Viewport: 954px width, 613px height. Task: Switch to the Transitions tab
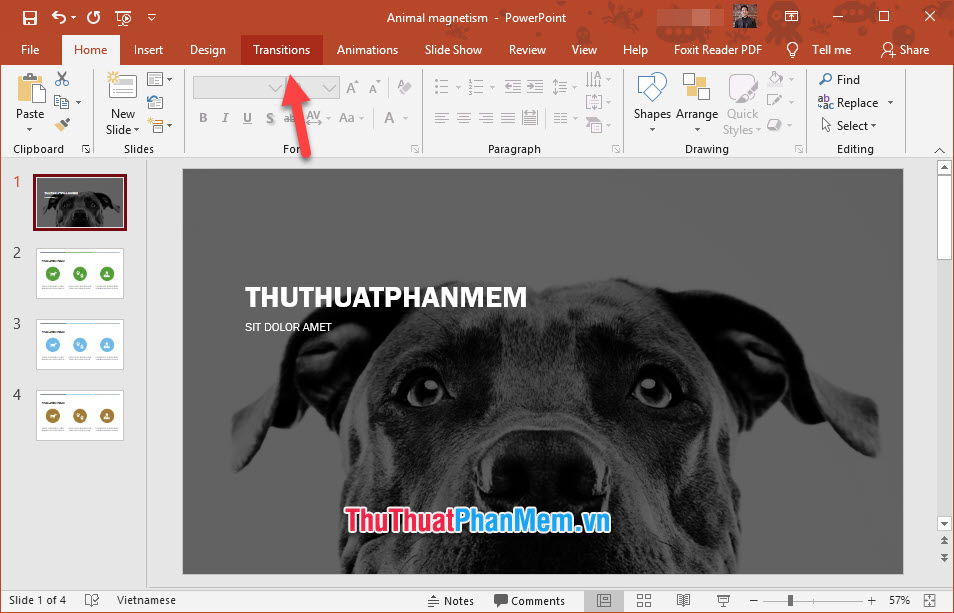click(x=281, y=49)
